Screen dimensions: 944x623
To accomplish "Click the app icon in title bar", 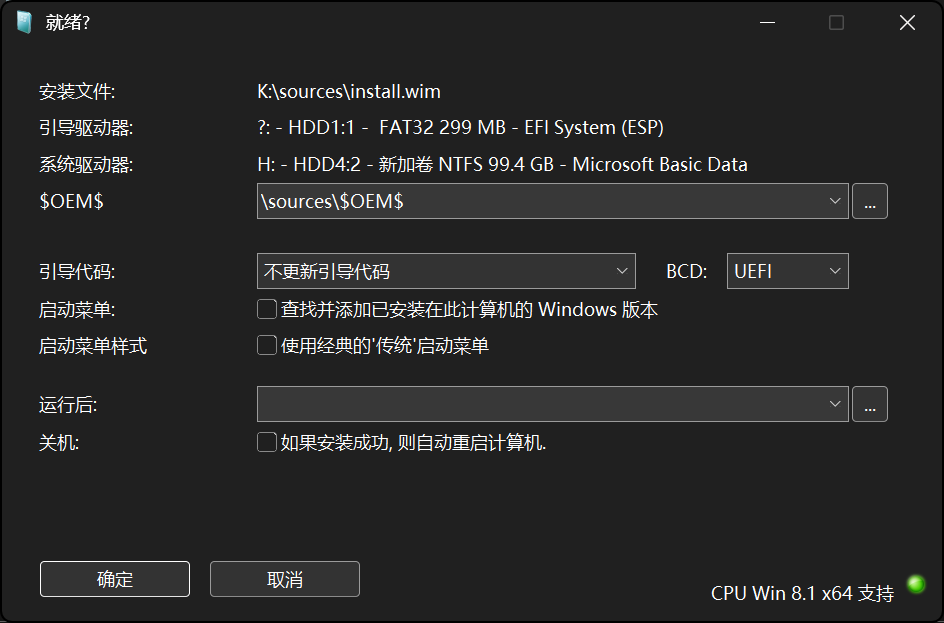I will (x=24, y=23).
